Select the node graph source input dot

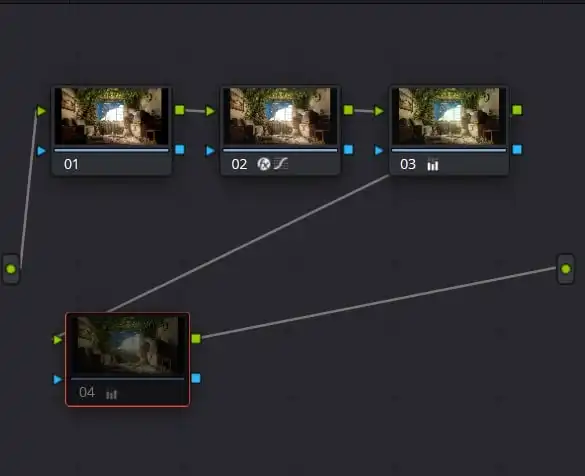point(11,269)
